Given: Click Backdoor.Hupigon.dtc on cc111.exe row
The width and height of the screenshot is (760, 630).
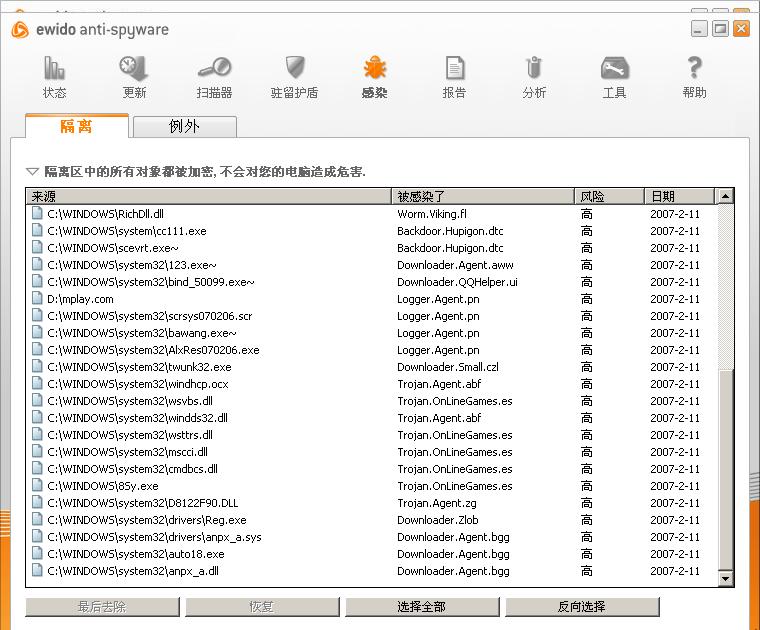Looking at the screenshot, I should tap(450, 231).
